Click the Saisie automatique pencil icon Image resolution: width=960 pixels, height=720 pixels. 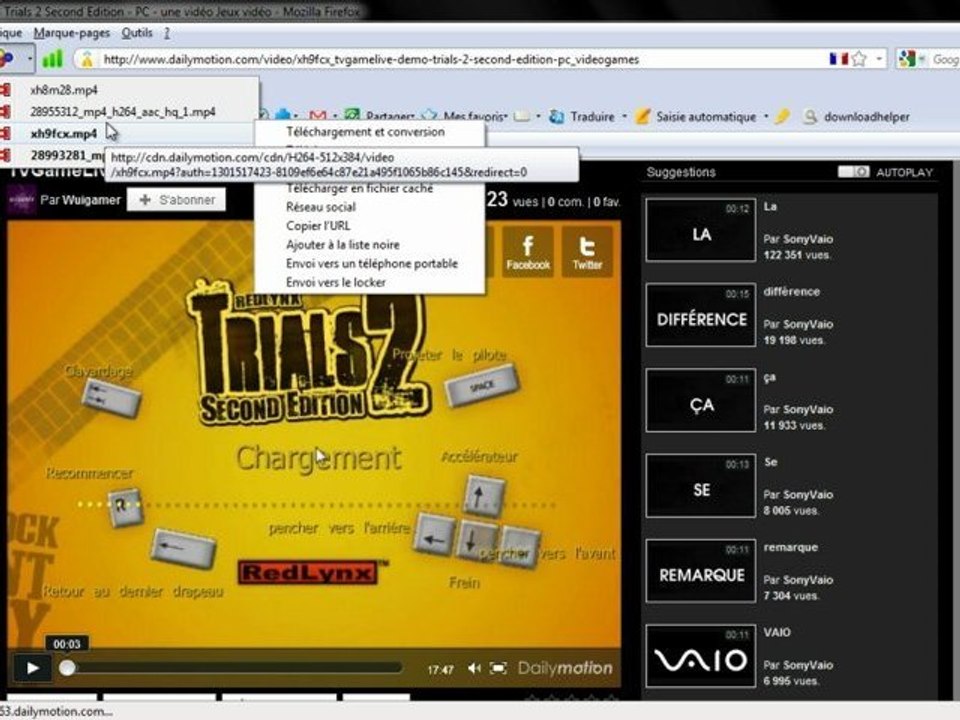click(642, 116)
